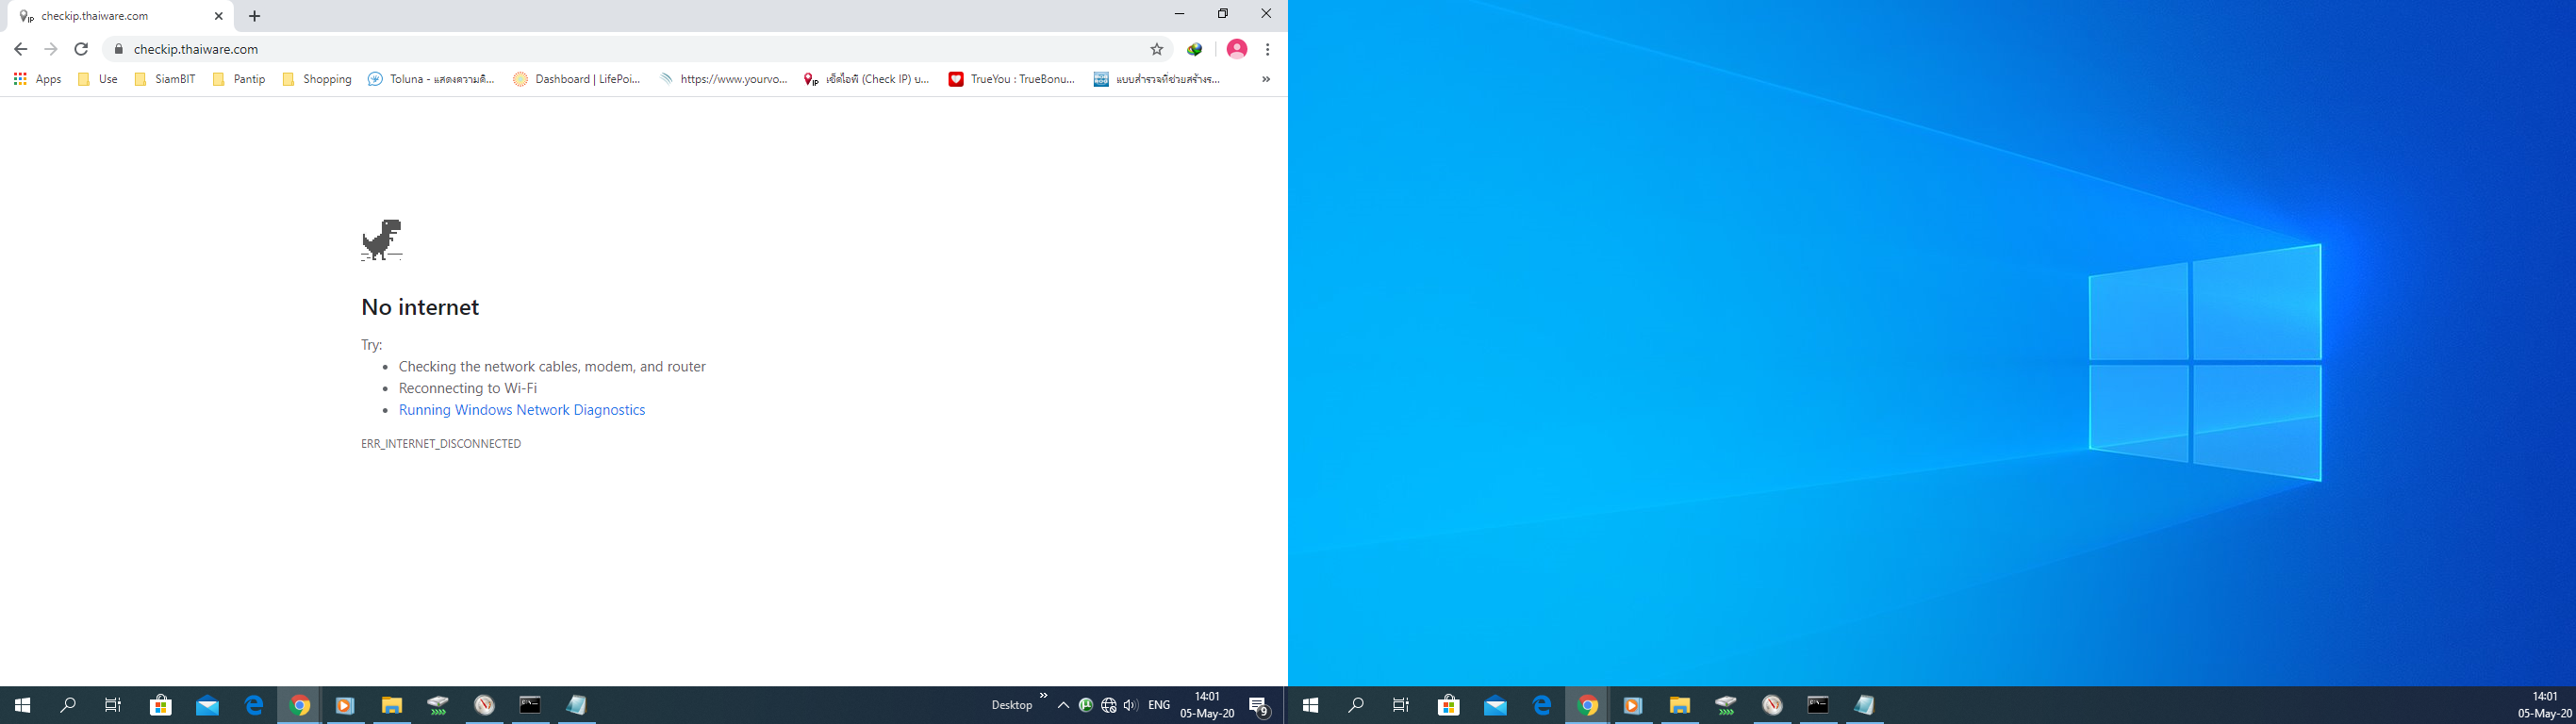Expand the hidden bookmarks chevron
The height and width of the screenshot is (724, 2576).
(x=1265, y=79)
